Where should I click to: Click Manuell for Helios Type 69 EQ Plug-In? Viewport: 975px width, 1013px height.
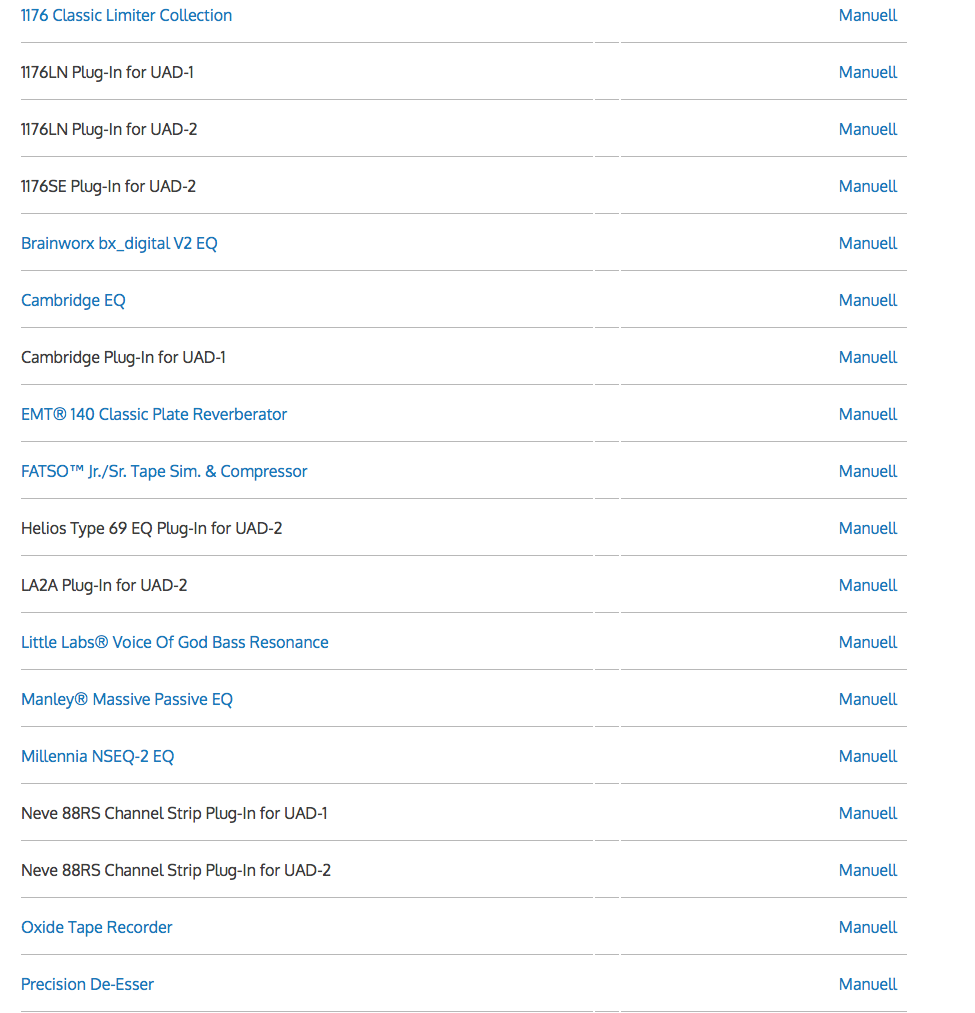867,528
